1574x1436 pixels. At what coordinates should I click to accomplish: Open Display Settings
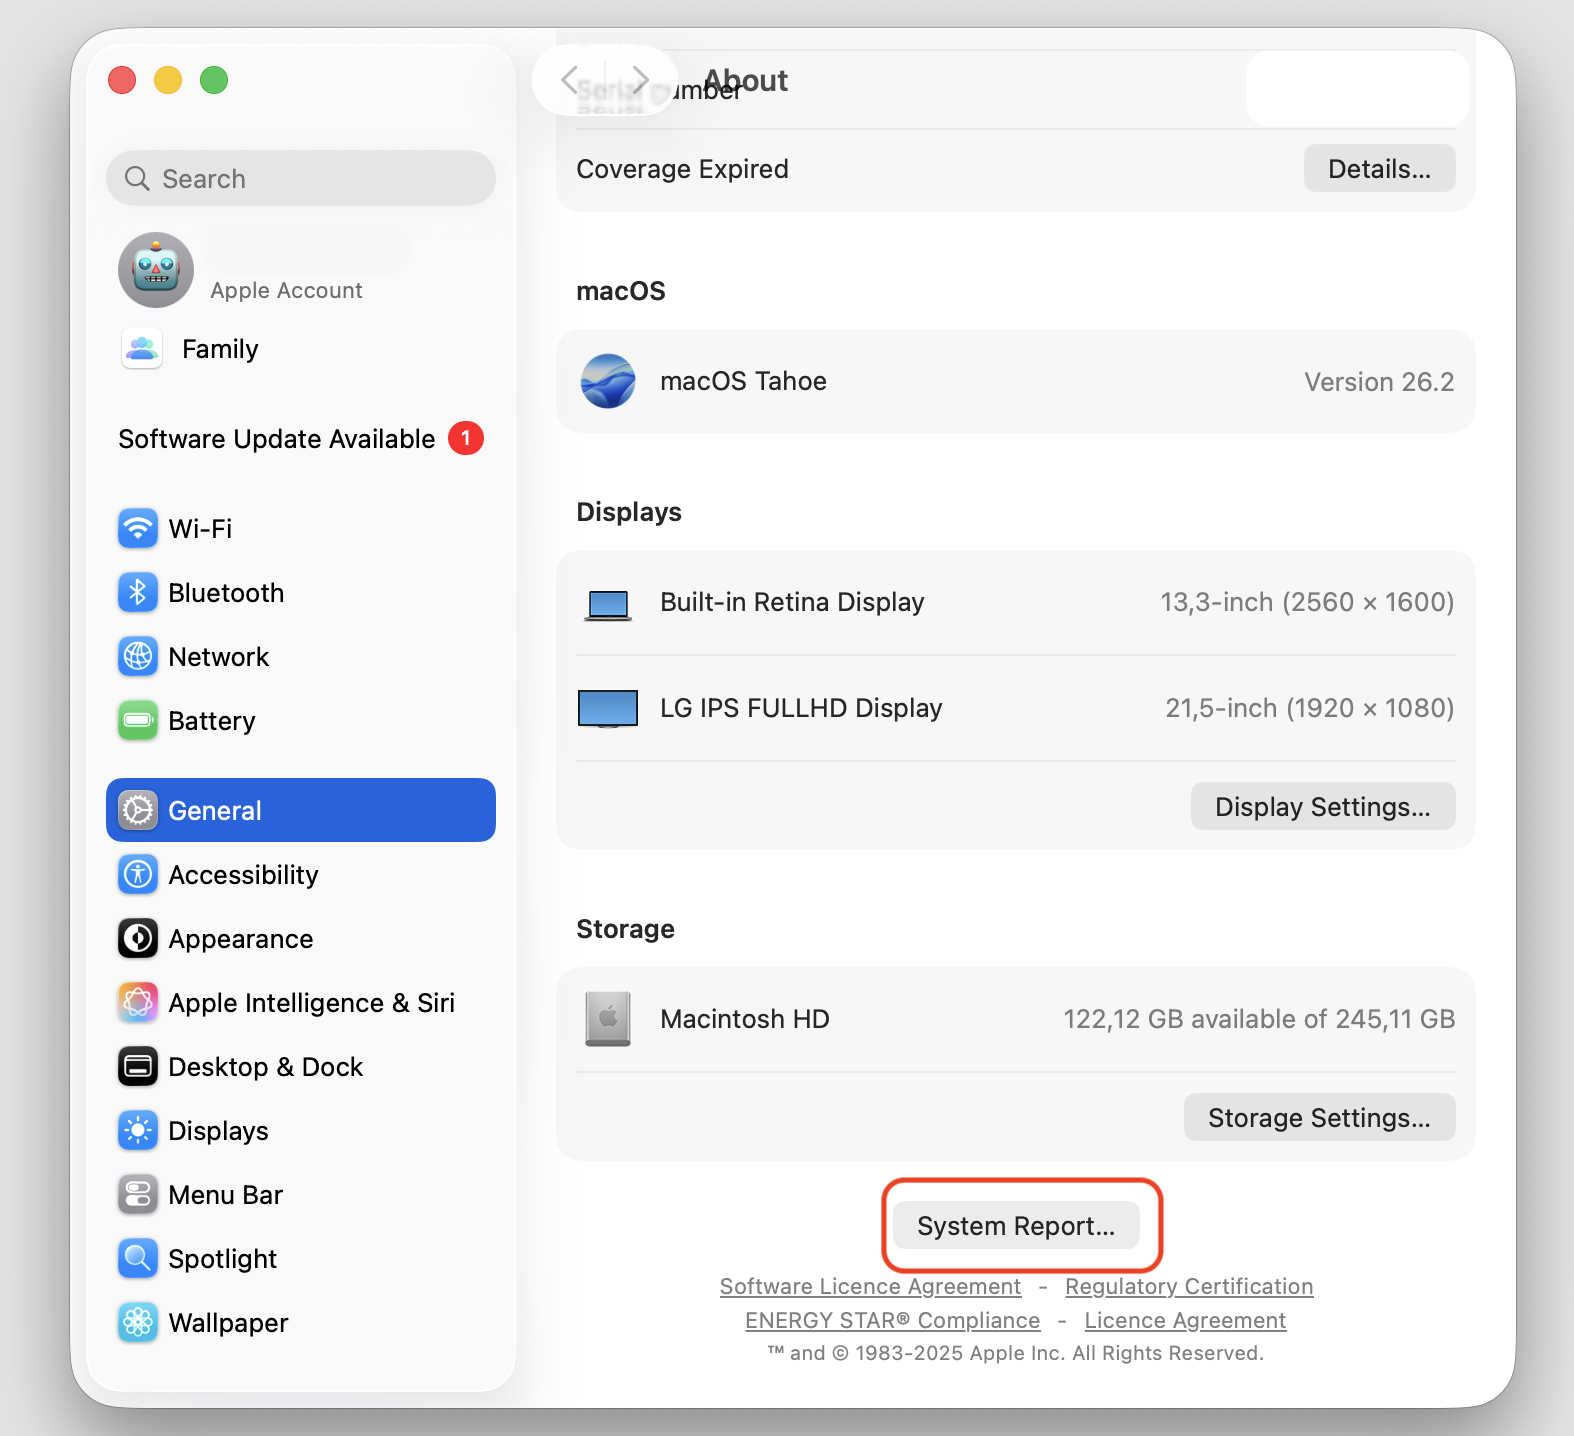pyautogui.click(x=1322, y=806)
